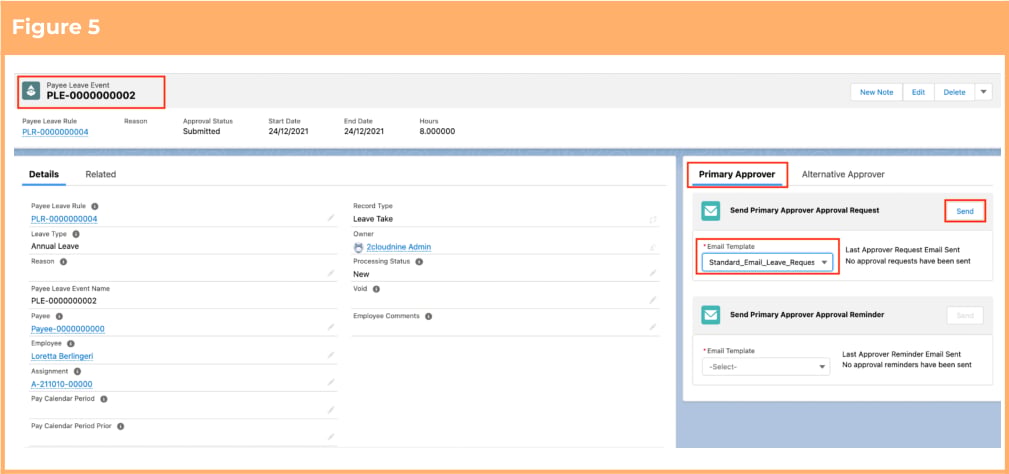Edit Processing Status via pencil icon
The width and height of the screenshot is (1009, 474).
[x=653, y=273]
